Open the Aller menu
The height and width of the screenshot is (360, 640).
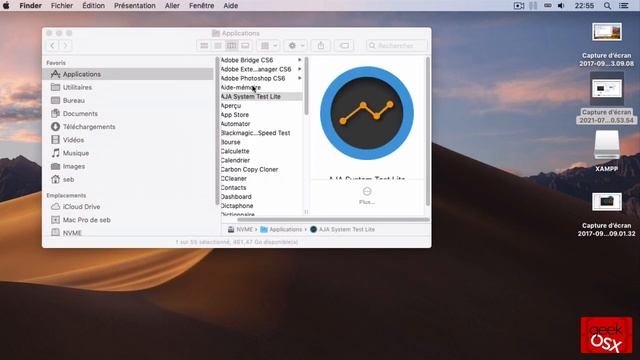pyautogui.click(x=172, y=6)
